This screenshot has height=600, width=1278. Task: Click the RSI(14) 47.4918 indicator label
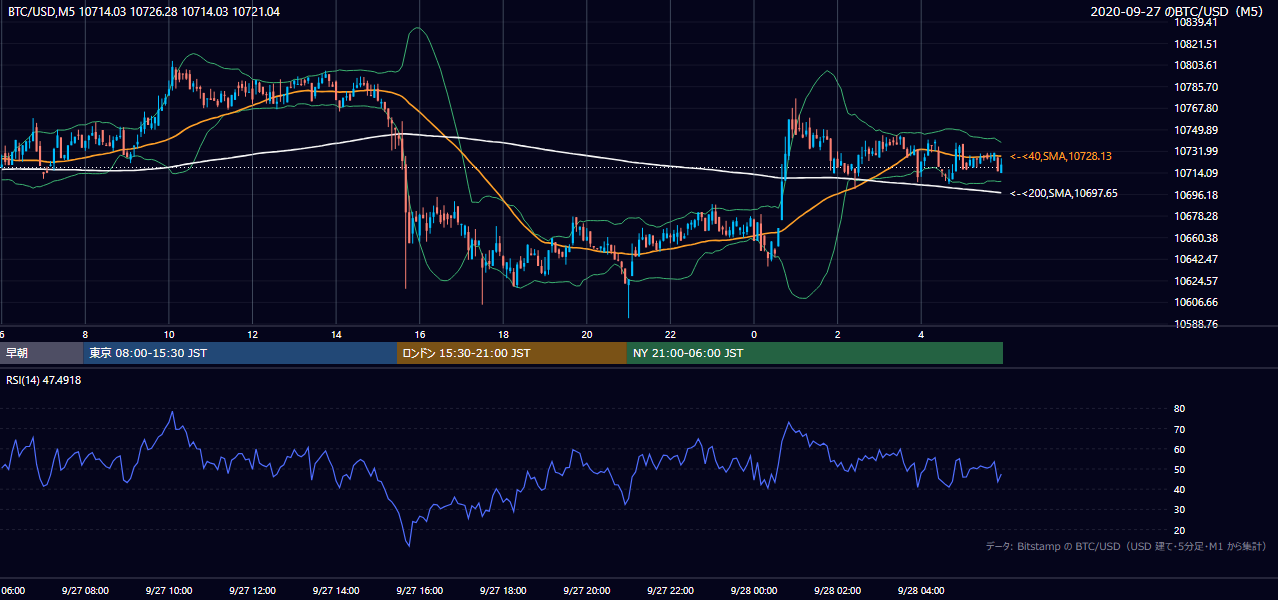click(43, 380)
